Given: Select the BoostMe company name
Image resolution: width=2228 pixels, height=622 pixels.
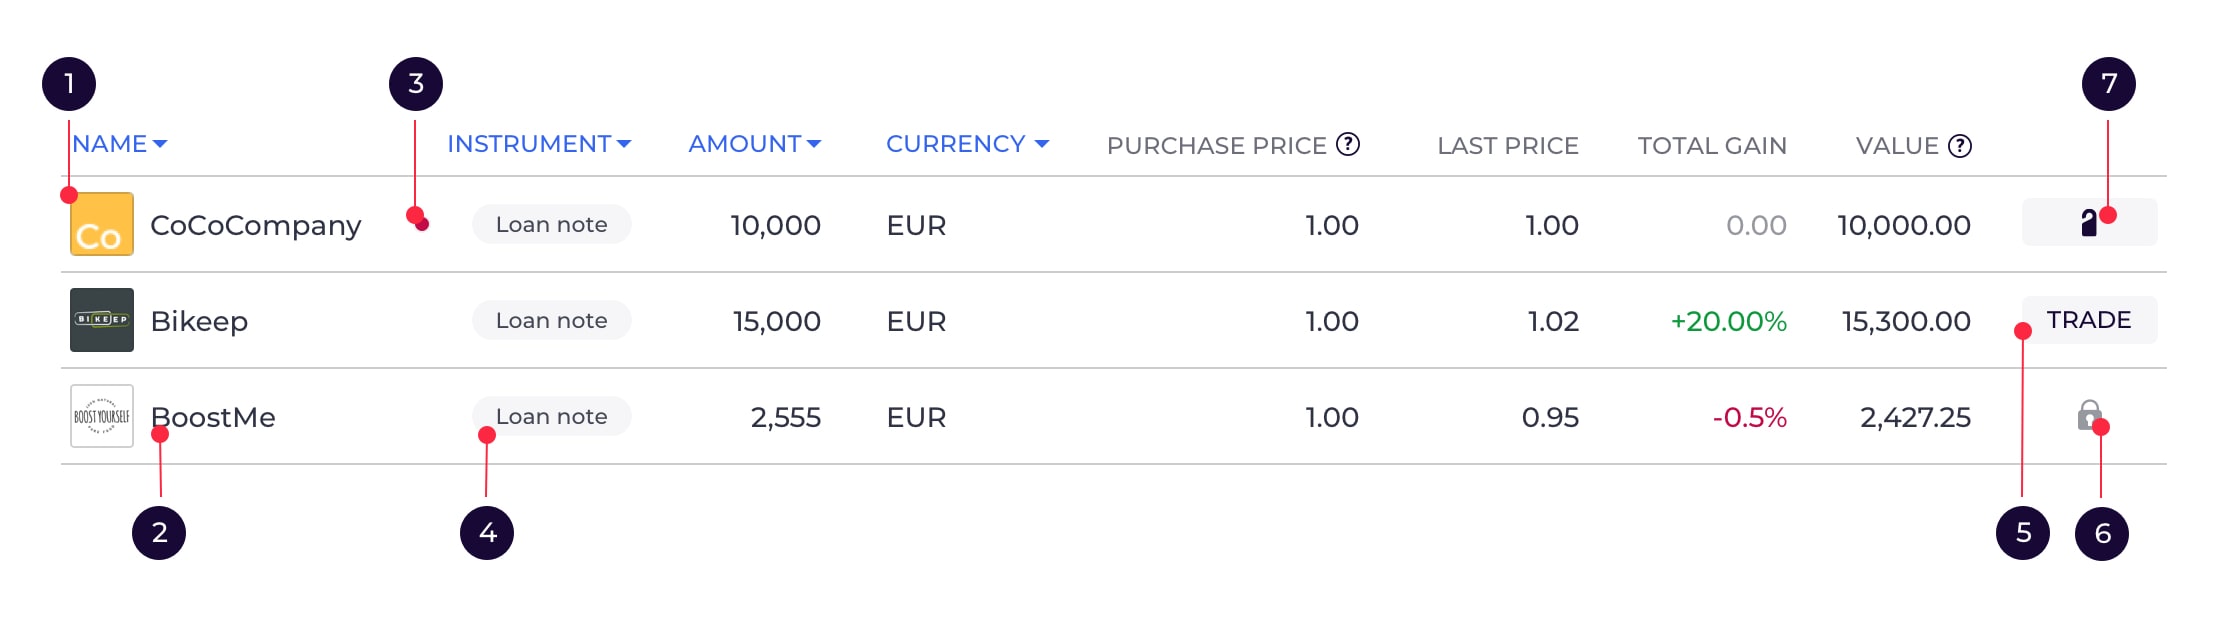Looking at the screenshot, I should [x=213, y=417].
